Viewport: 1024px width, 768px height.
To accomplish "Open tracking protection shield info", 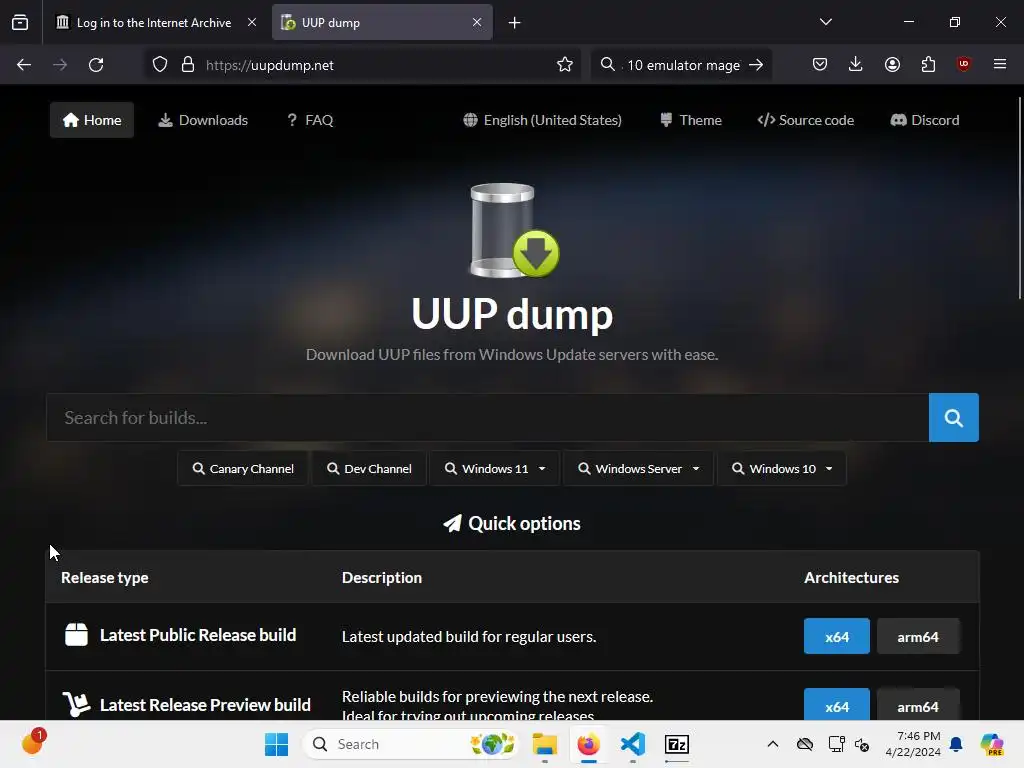I will tap(160, 65).
